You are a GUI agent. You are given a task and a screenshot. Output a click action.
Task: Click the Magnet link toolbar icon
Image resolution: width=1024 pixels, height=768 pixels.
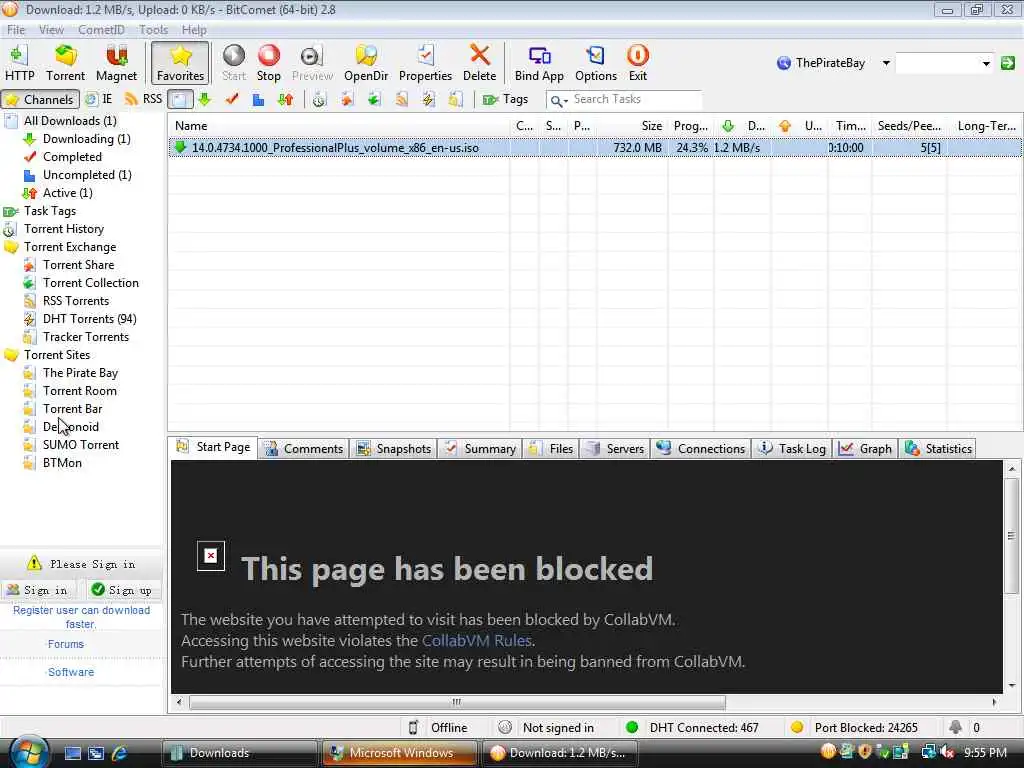tap(116, 63)
